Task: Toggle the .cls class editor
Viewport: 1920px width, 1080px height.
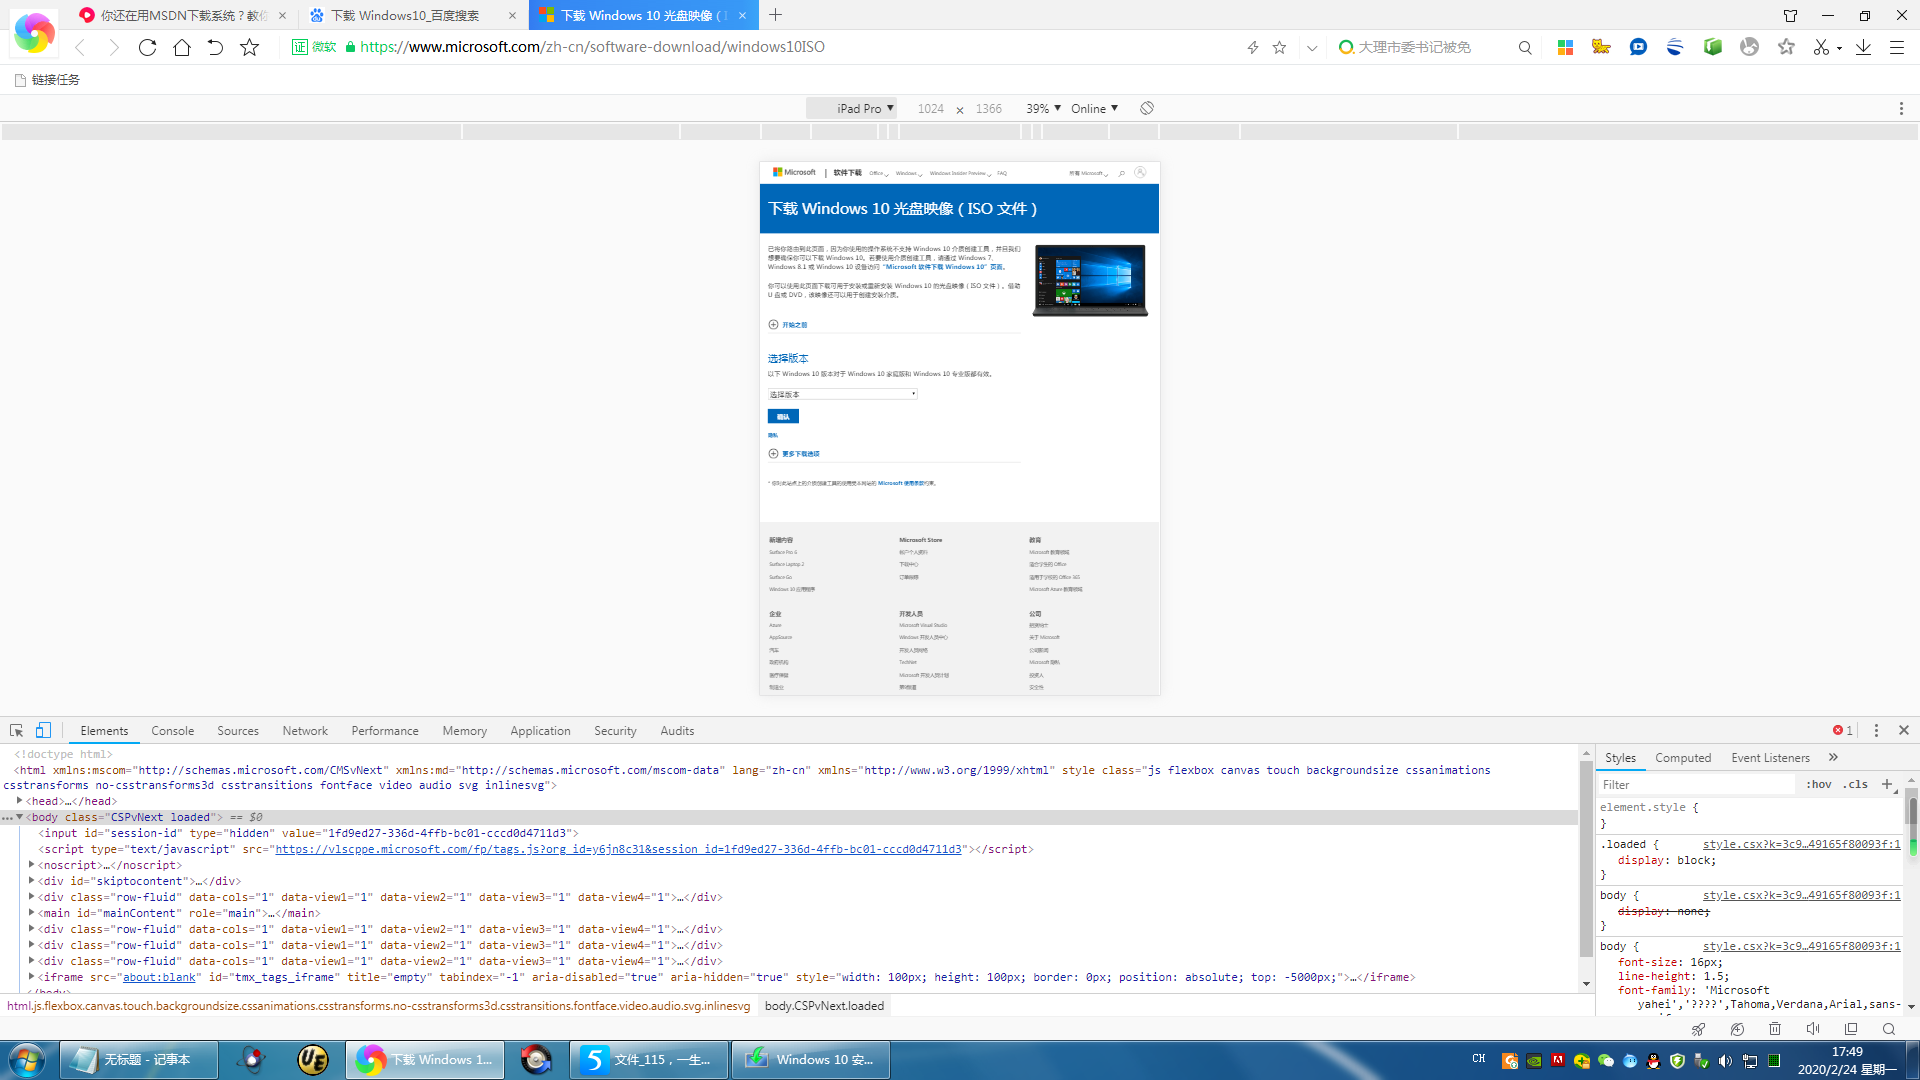Action: [x=1856, y=784]
